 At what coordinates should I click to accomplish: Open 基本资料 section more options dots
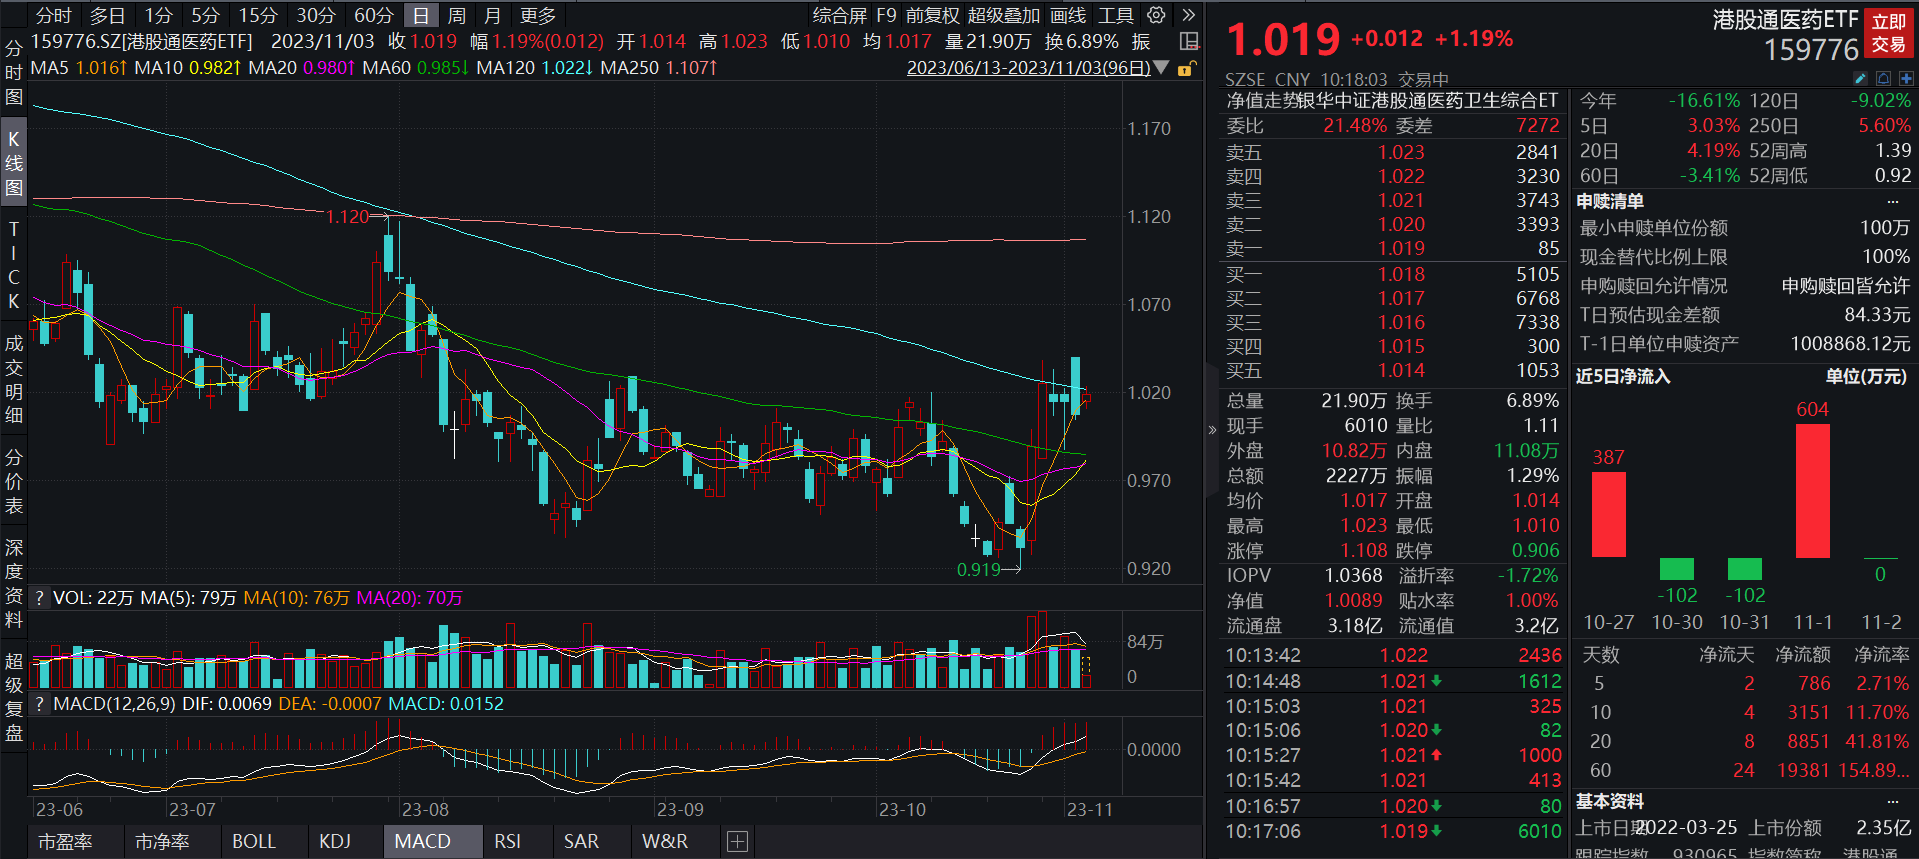pos(1893,802)
